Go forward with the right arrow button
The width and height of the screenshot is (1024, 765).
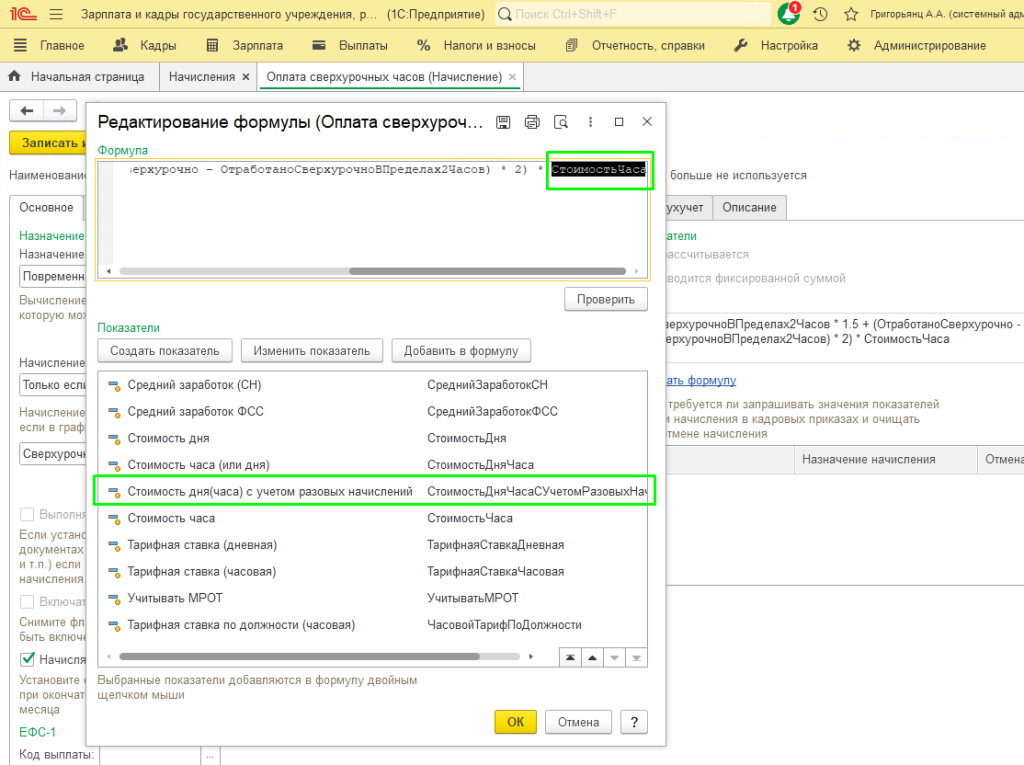[x=60, y=110]
